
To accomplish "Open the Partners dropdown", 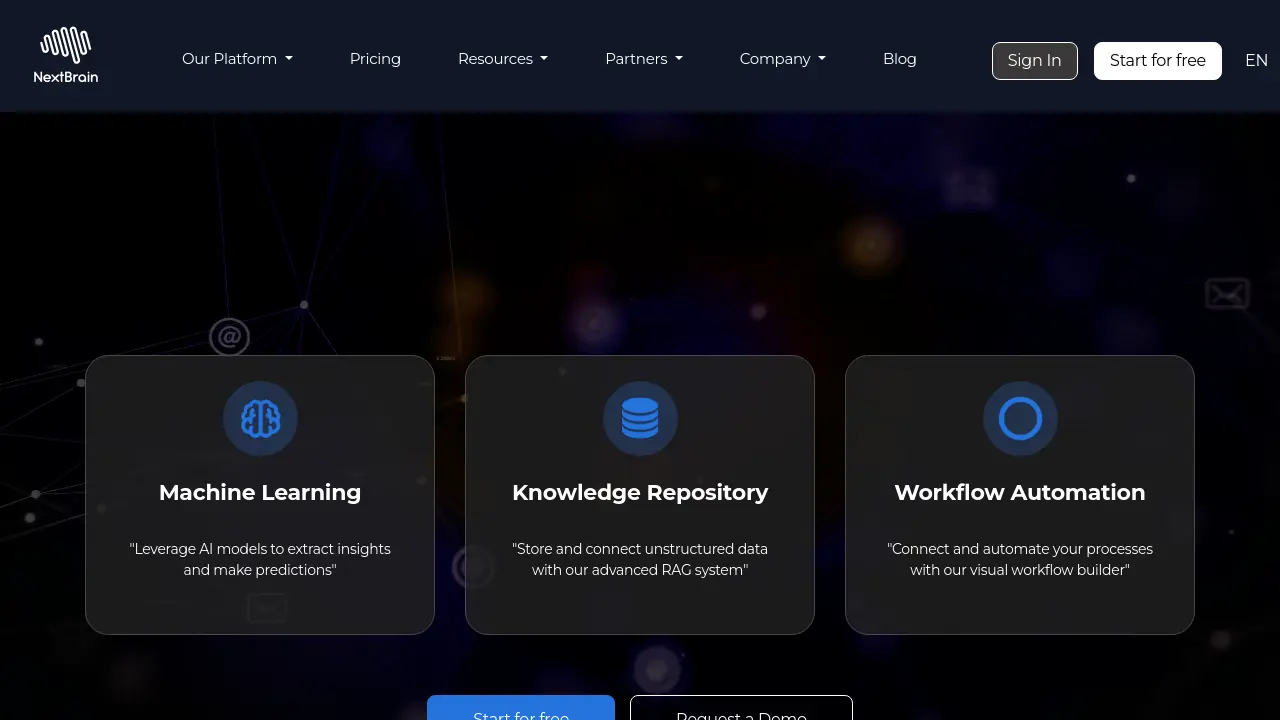I will (643, 58).
